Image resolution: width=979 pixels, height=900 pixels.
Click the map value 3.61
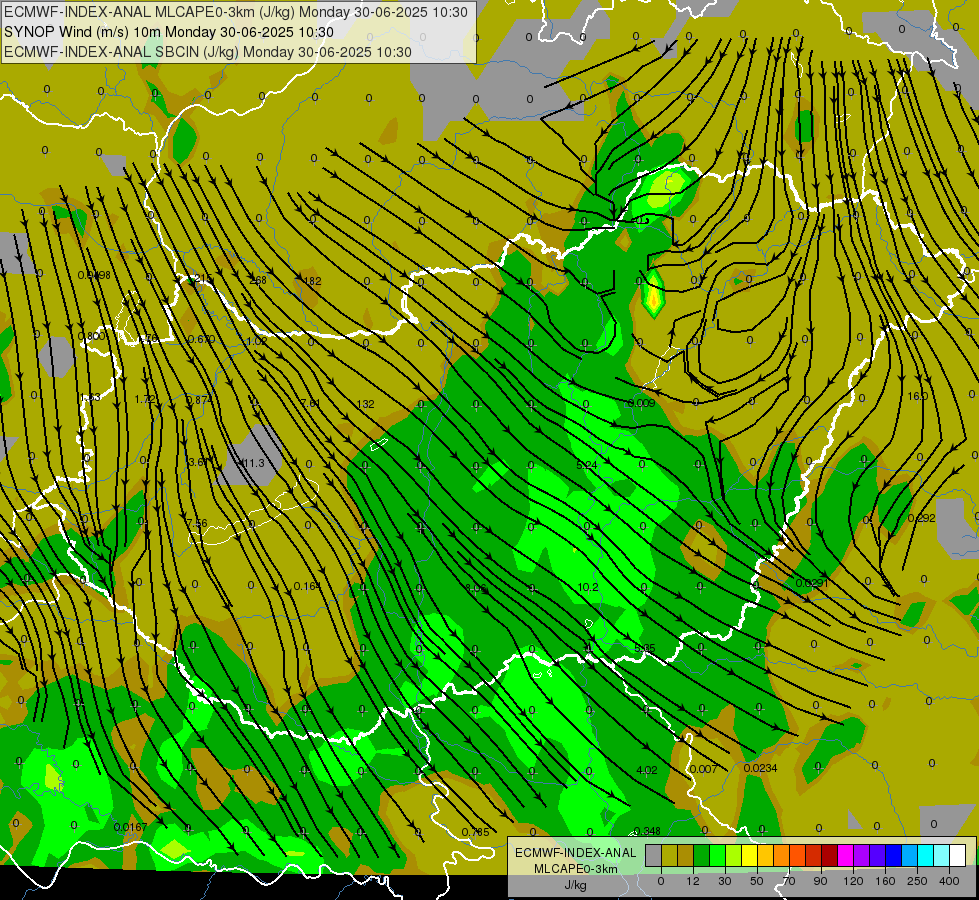click(x=198, y=462)
